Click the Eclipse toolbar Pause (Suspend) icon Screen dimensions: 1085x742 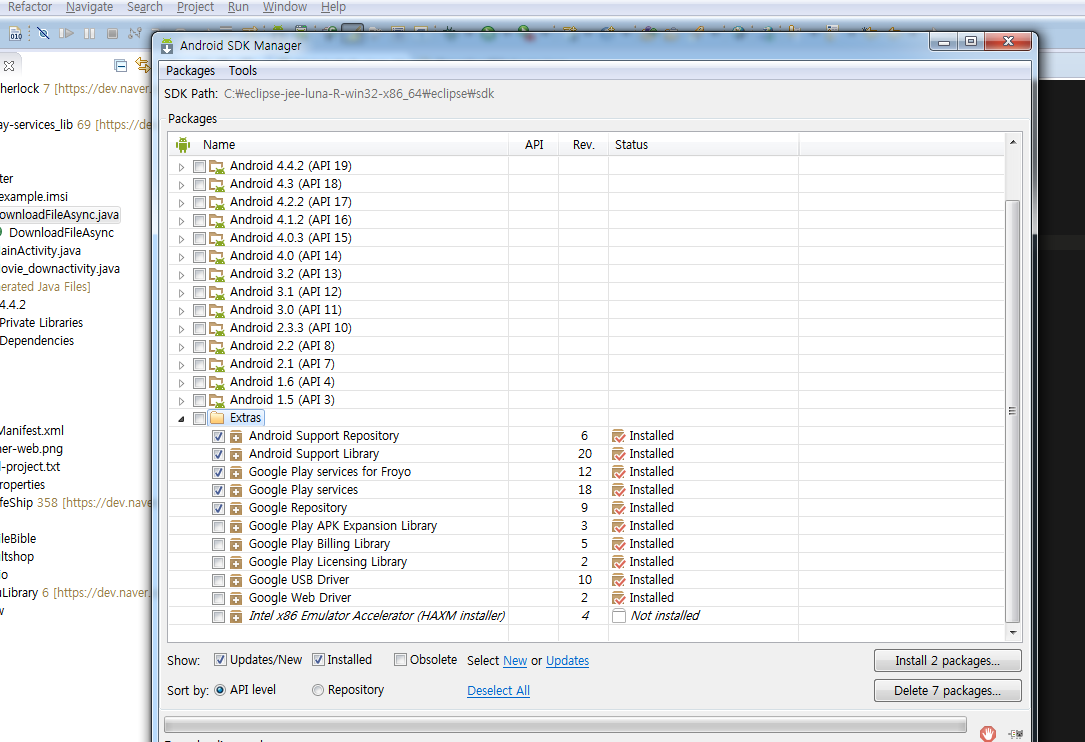coord(89,33)
